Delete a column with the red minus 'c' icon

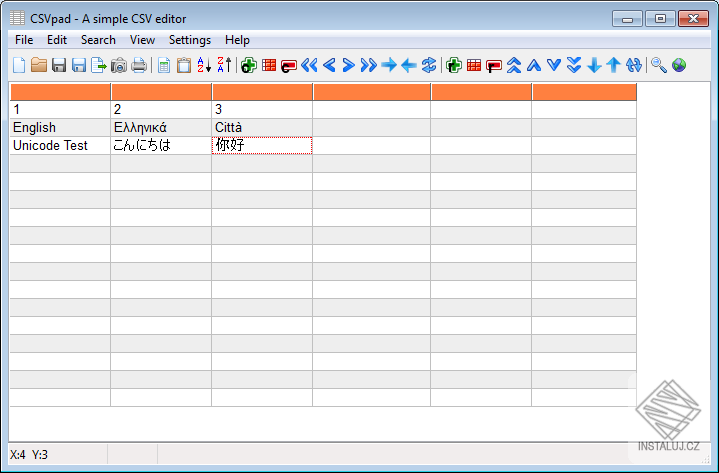(289, 66)
